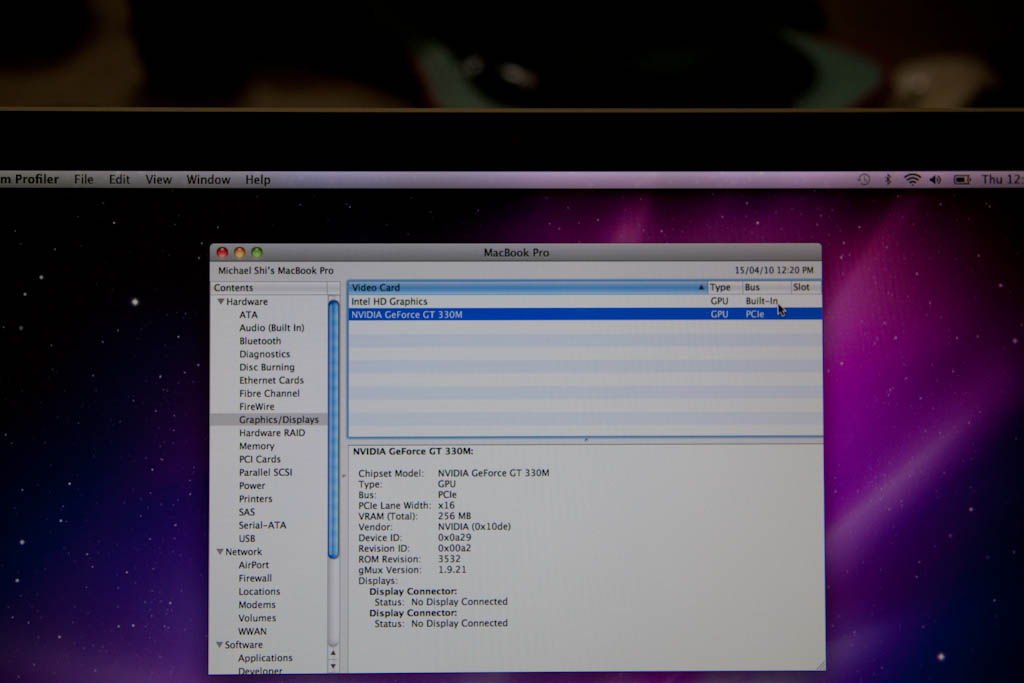Select ATA in the Contents list
The width and height of the screenshot is (1024, 683).
[x=248, y=315]
